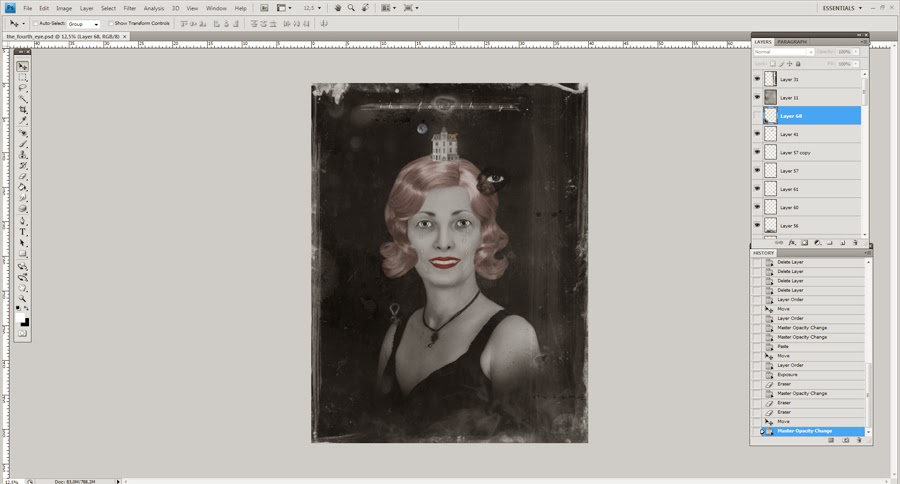Open the Filter menu
The width and height of the screenshot is (900, 484).
[x=130, y=8]
